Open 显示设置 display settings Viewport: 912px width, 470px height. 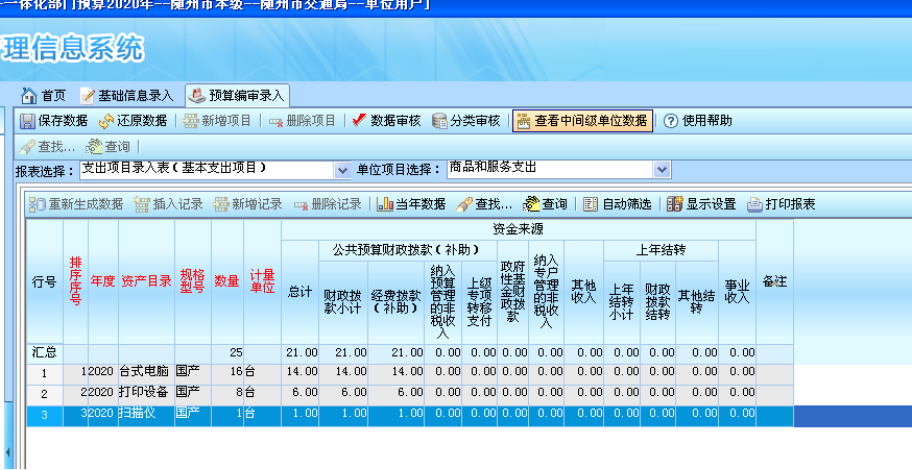pos(675,204)
